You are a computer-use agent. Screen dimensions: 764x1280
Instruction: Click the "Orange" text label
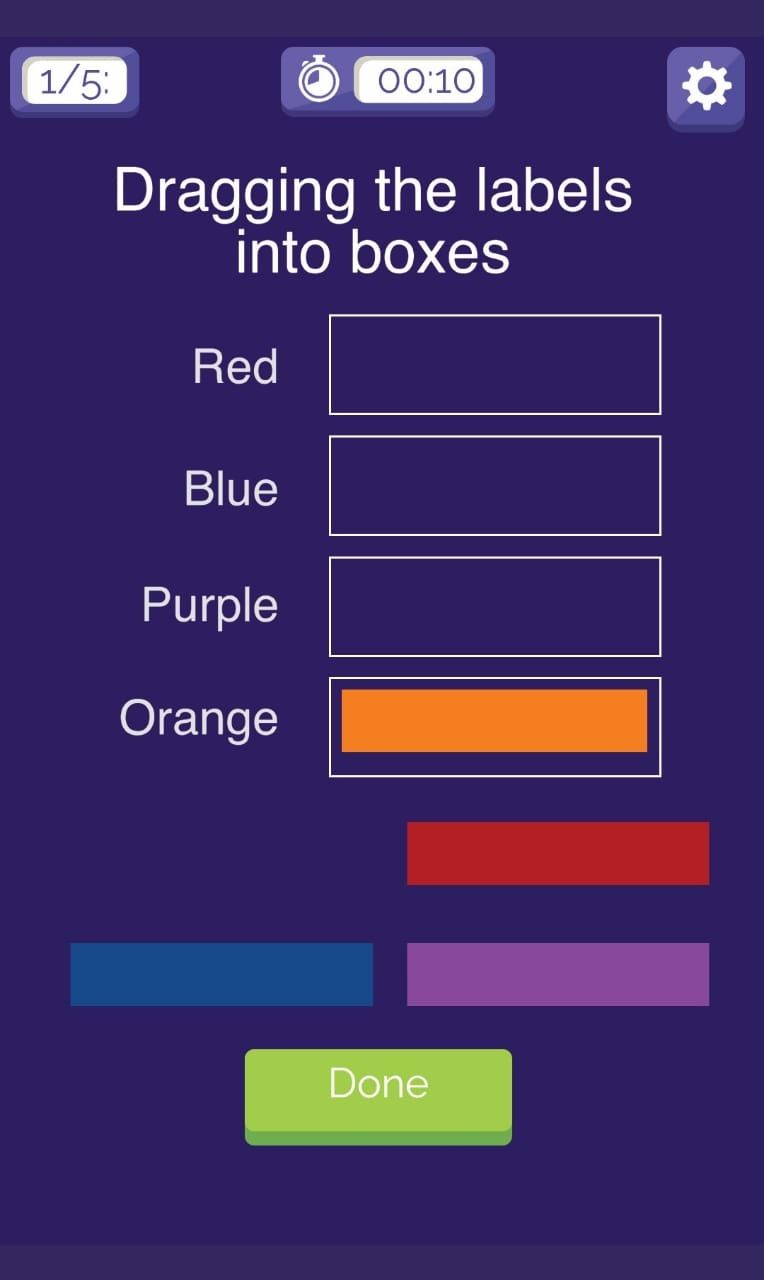coord(198,718)
